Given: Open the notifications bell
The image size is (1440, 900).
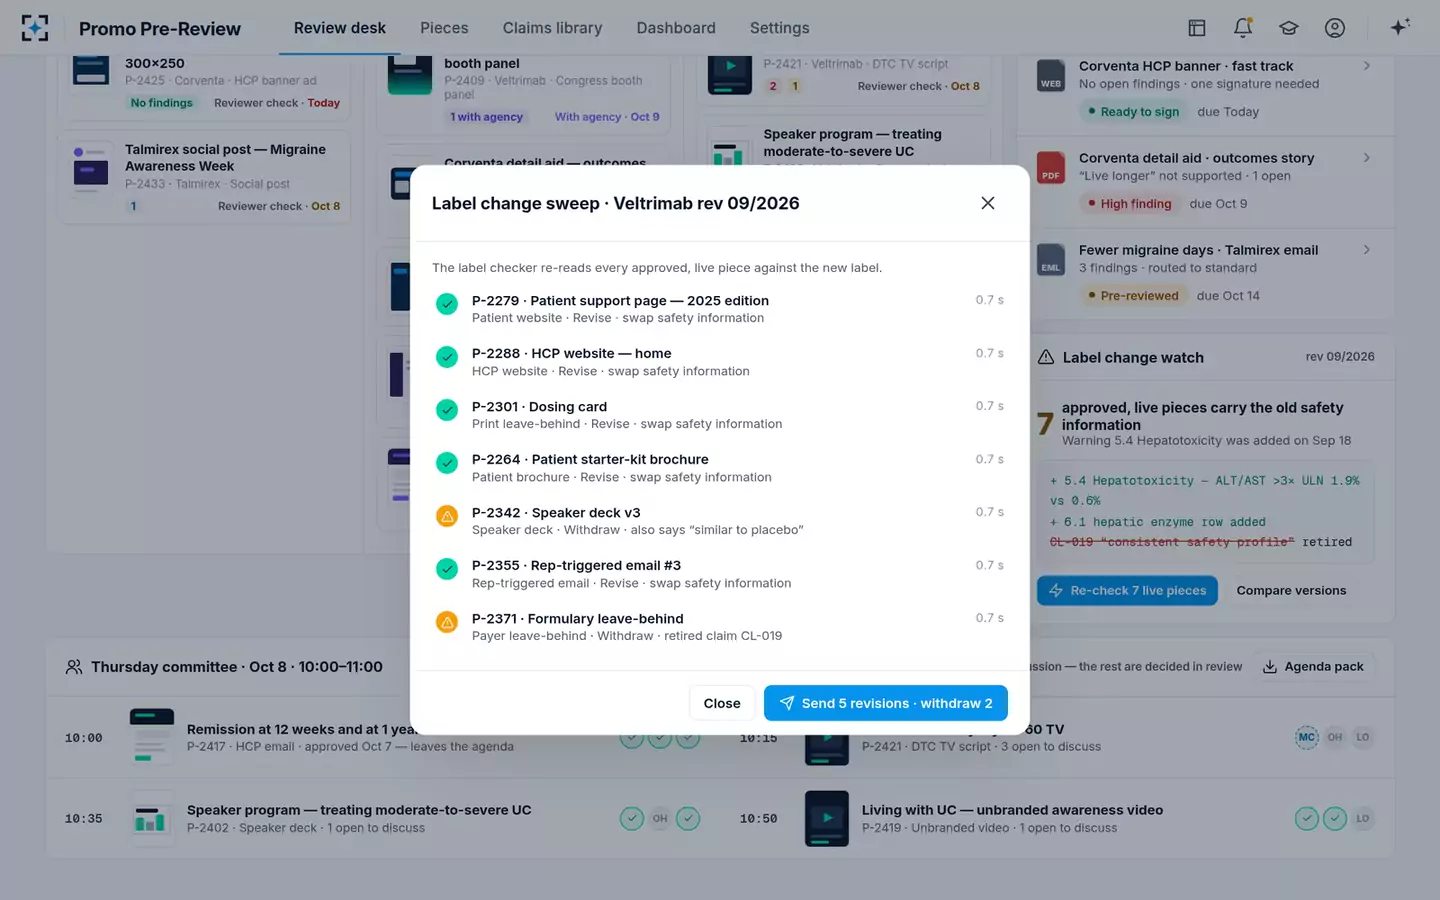Looking at the screenshot, I should pos(1243,28).
